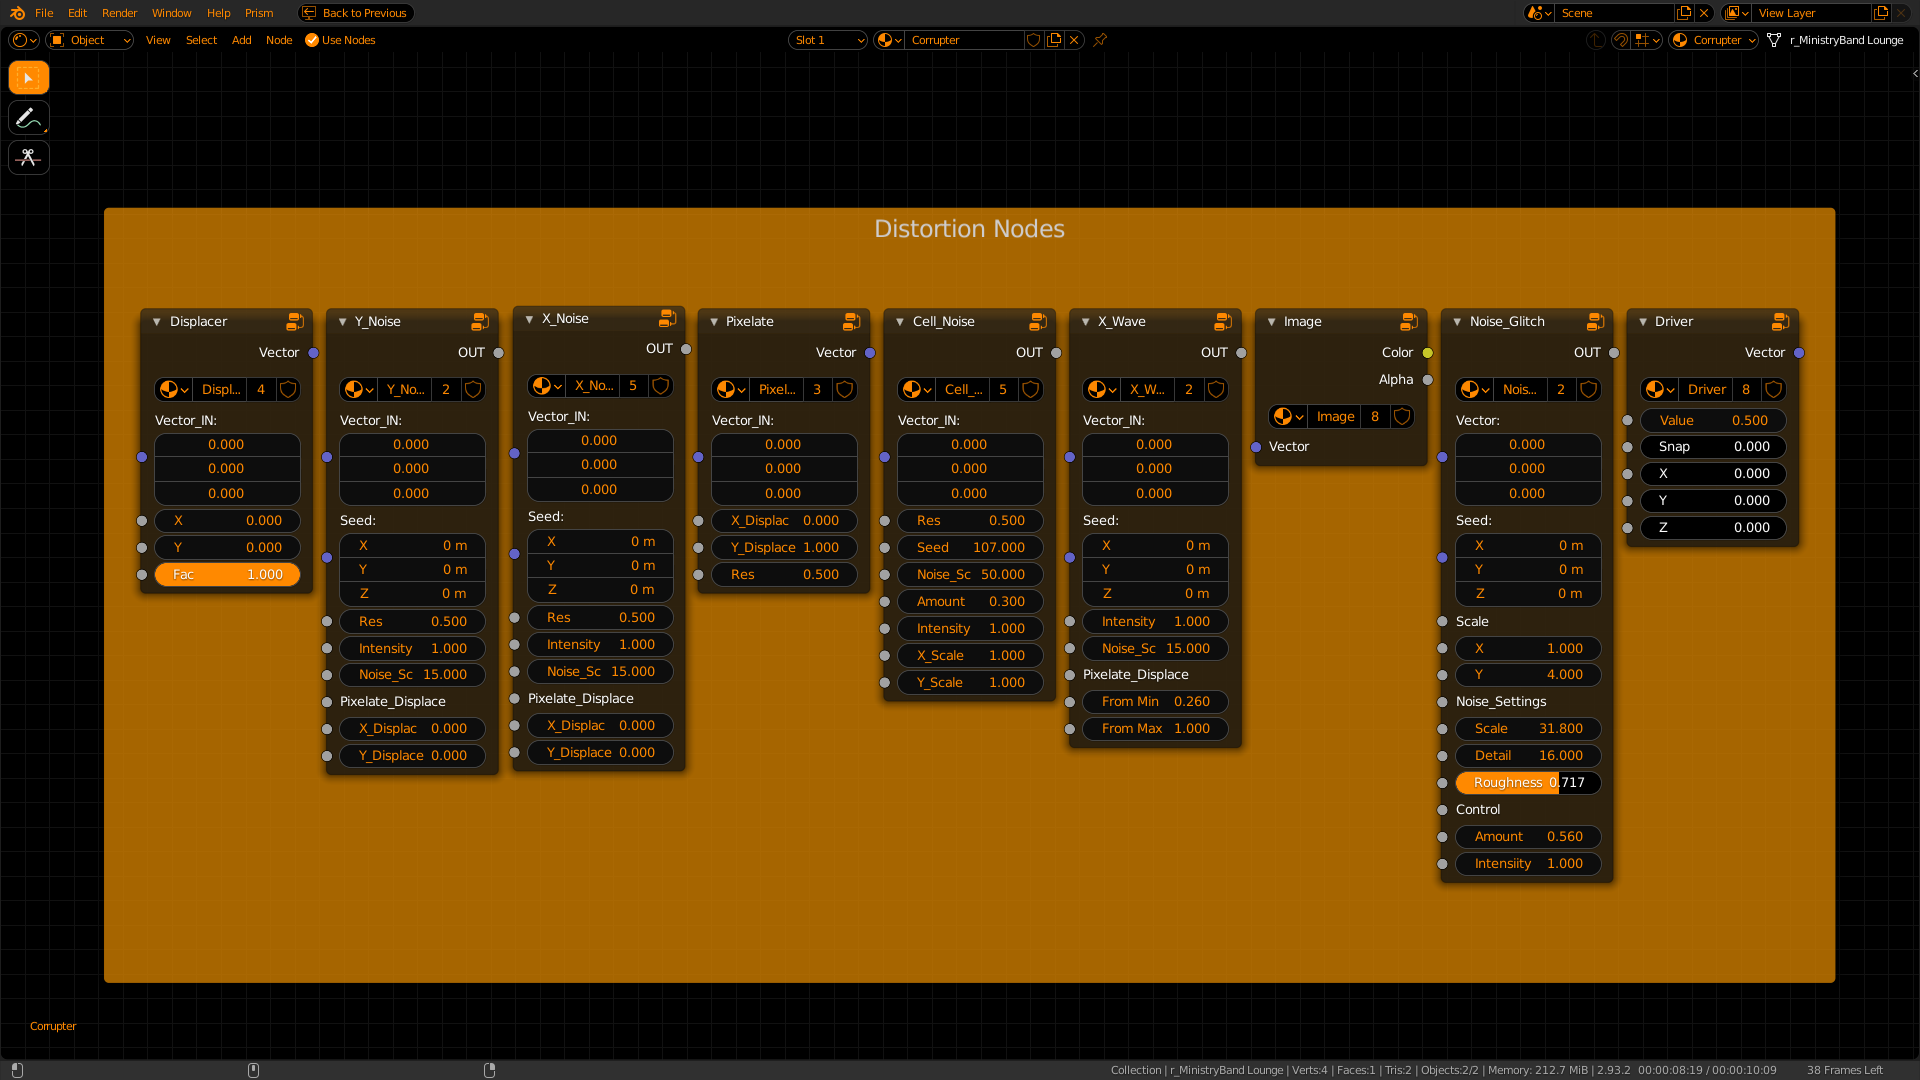Toggle fake user shield on Driver node
1920x1080 pixels.
pyautogui.click(x=1774, y=389)
